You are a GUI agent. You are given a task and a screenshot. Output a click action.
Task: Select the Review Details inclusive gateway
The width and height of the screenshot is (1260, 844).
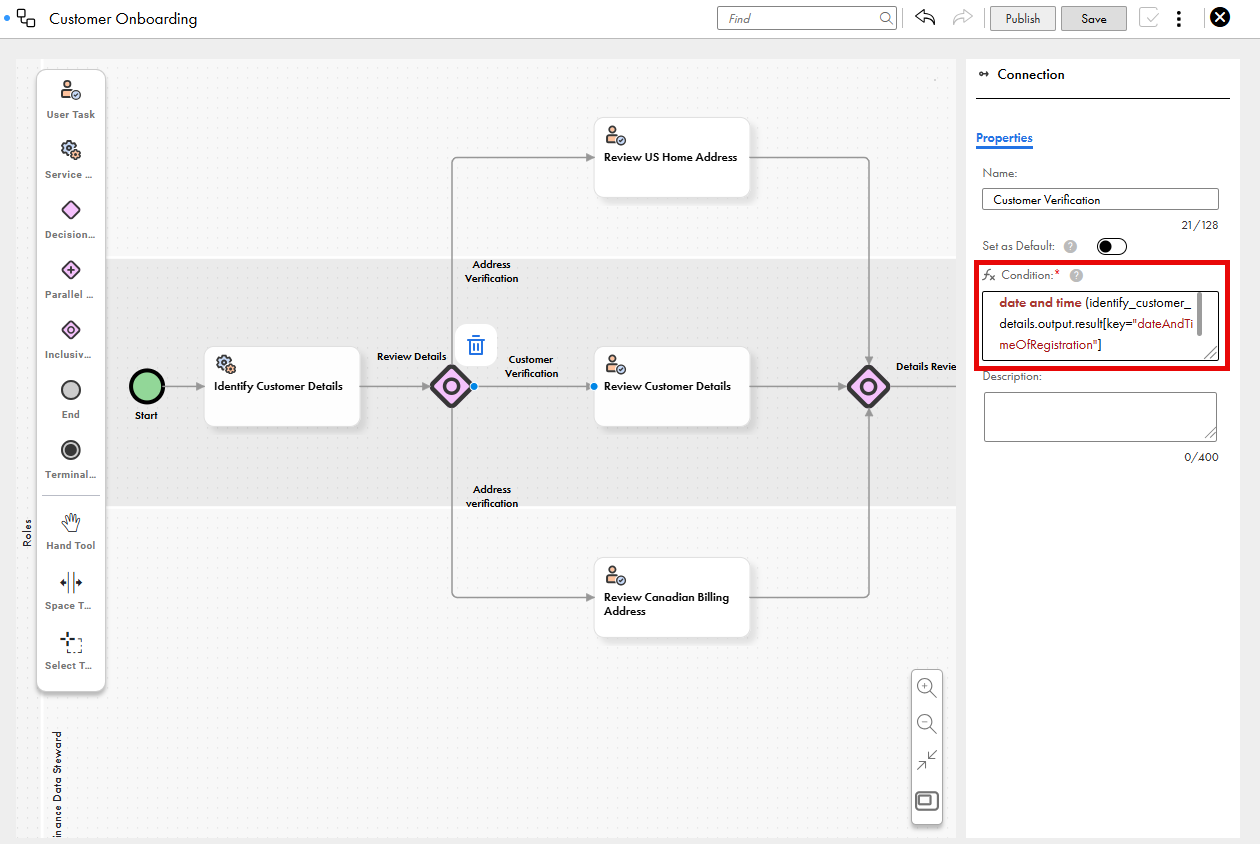[x=451, y=386]
